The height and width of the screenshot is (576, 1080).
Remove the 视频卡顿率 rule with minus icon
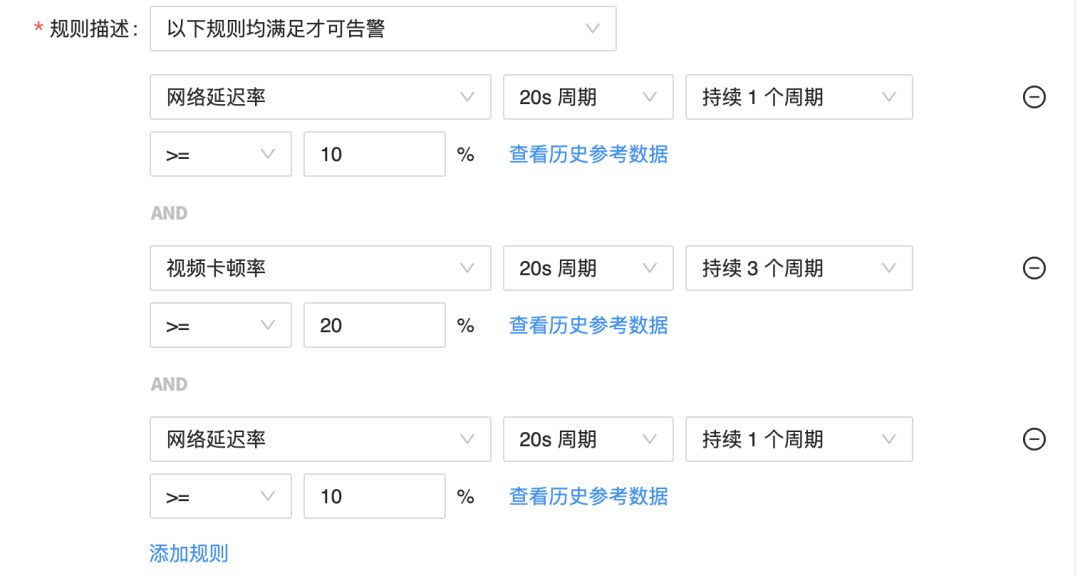click(1034, 268)
